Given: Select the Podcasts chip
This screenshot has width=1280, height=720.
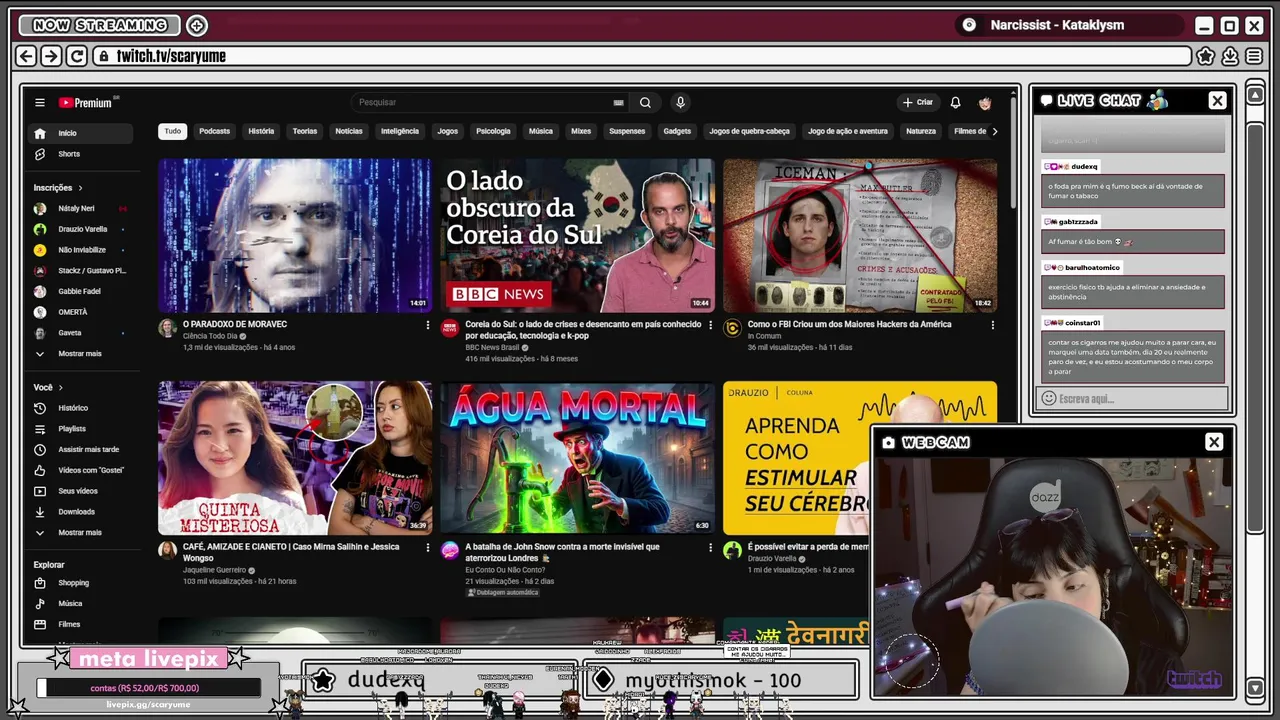Looking at the screenshot, I should (x=214, y=131).
